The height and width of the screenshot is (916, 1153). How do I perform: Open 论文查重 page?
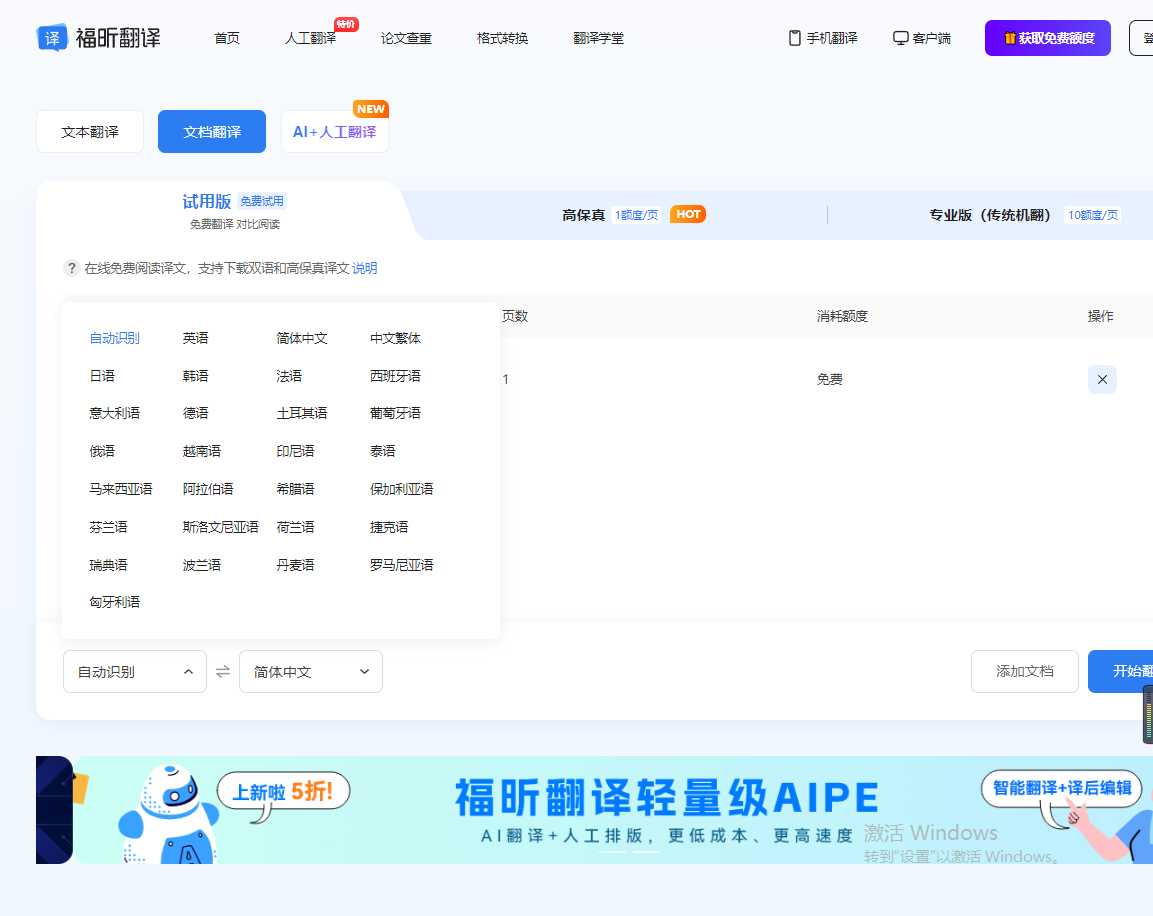pos(406,38)
